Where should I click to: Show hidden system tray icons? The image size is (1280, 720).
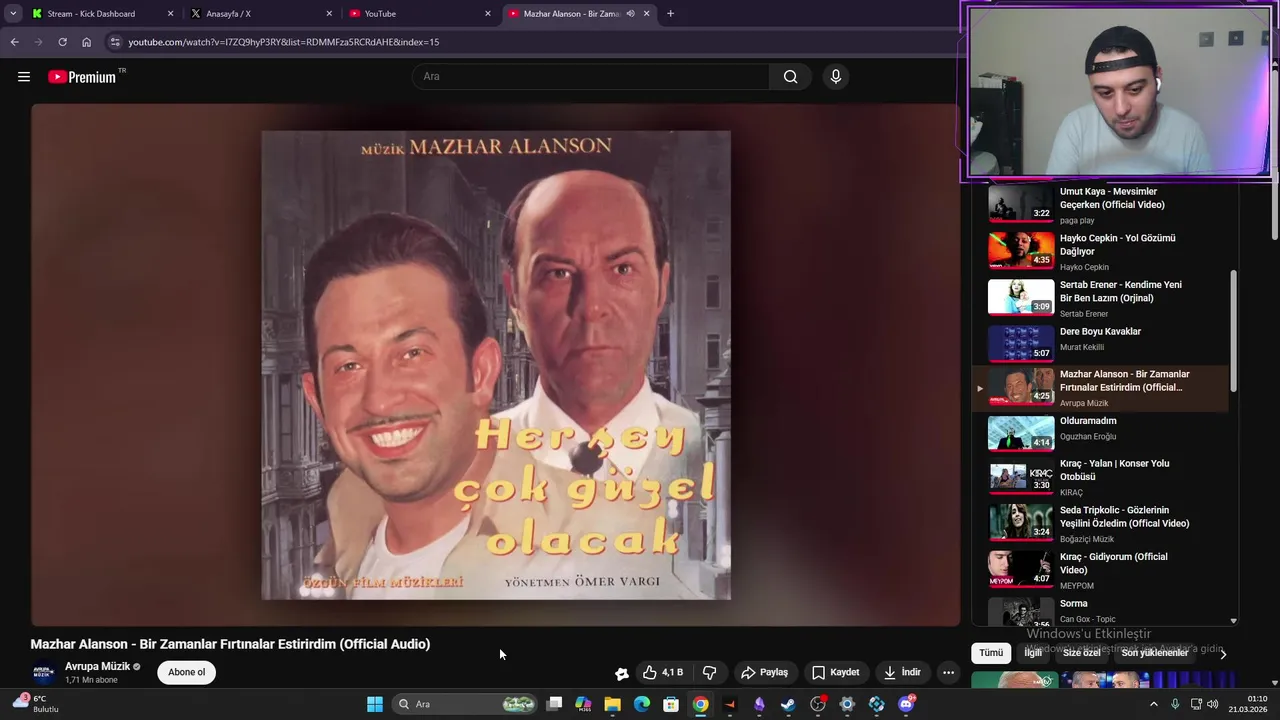(x=1153, y=704)
